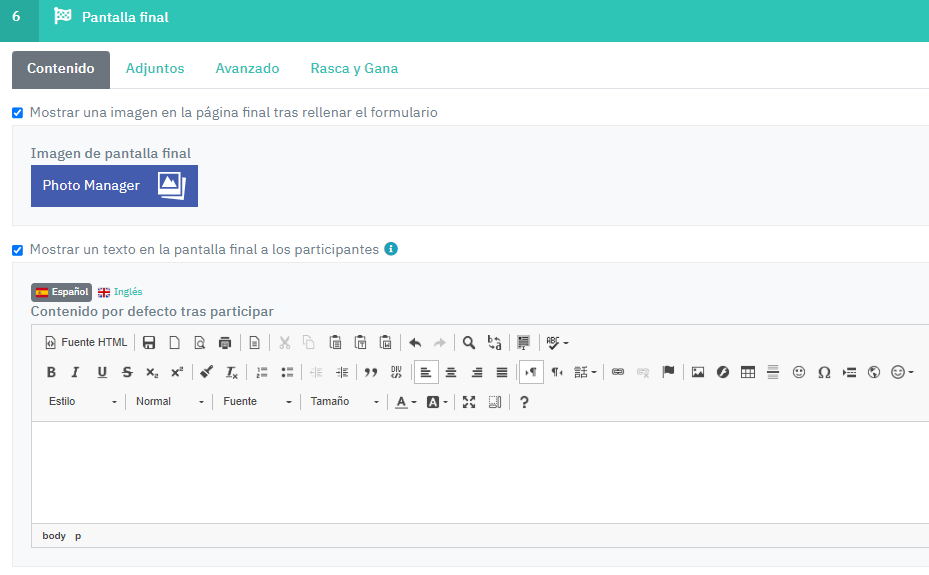Click the Insert Image icon

point(698,372)
